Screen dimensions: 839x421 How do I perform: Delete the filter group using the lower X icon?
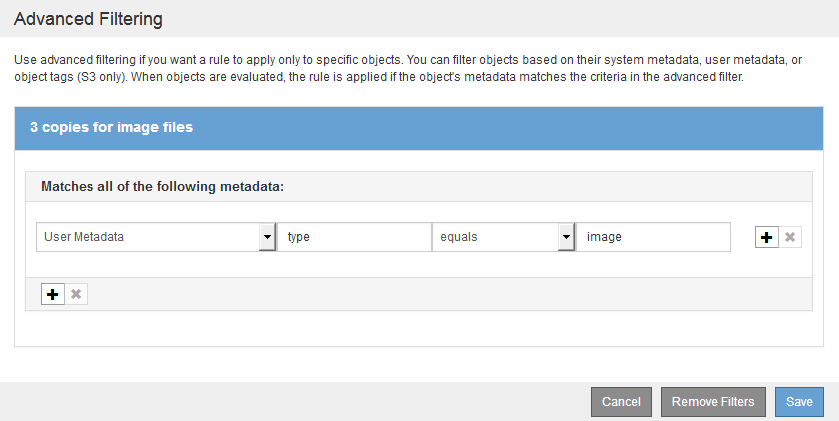(x=76, y=294)
